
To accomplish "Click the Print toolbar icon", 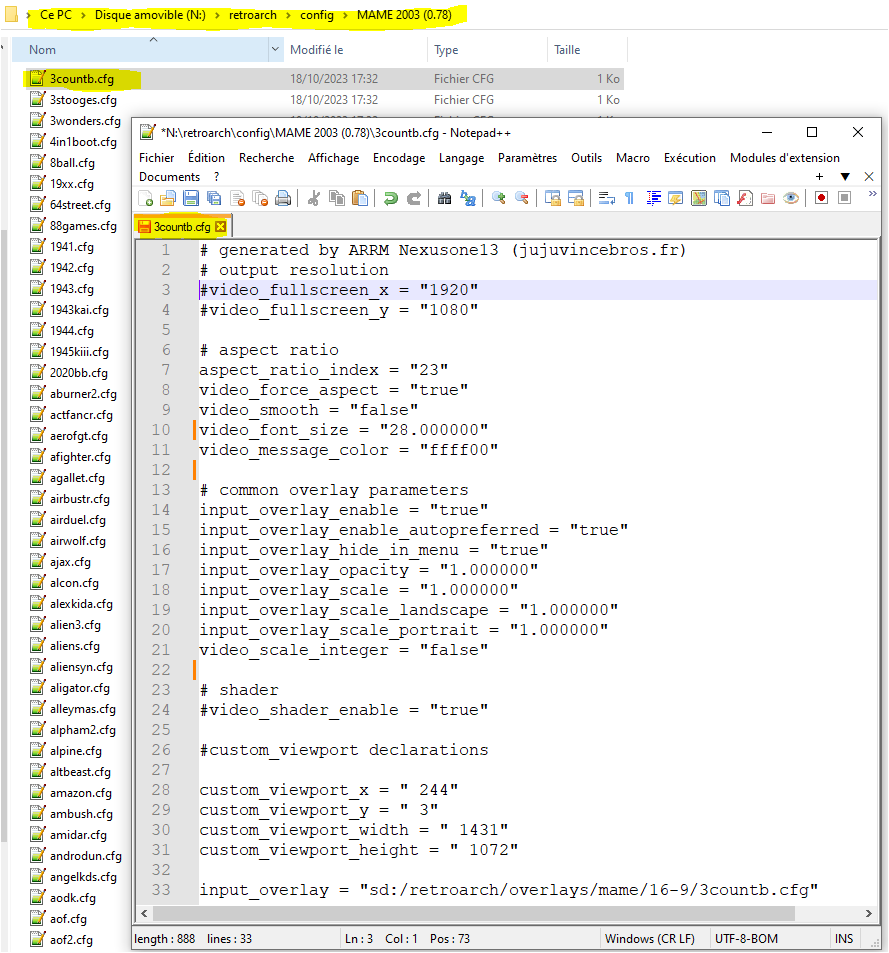I will (284, 198).
